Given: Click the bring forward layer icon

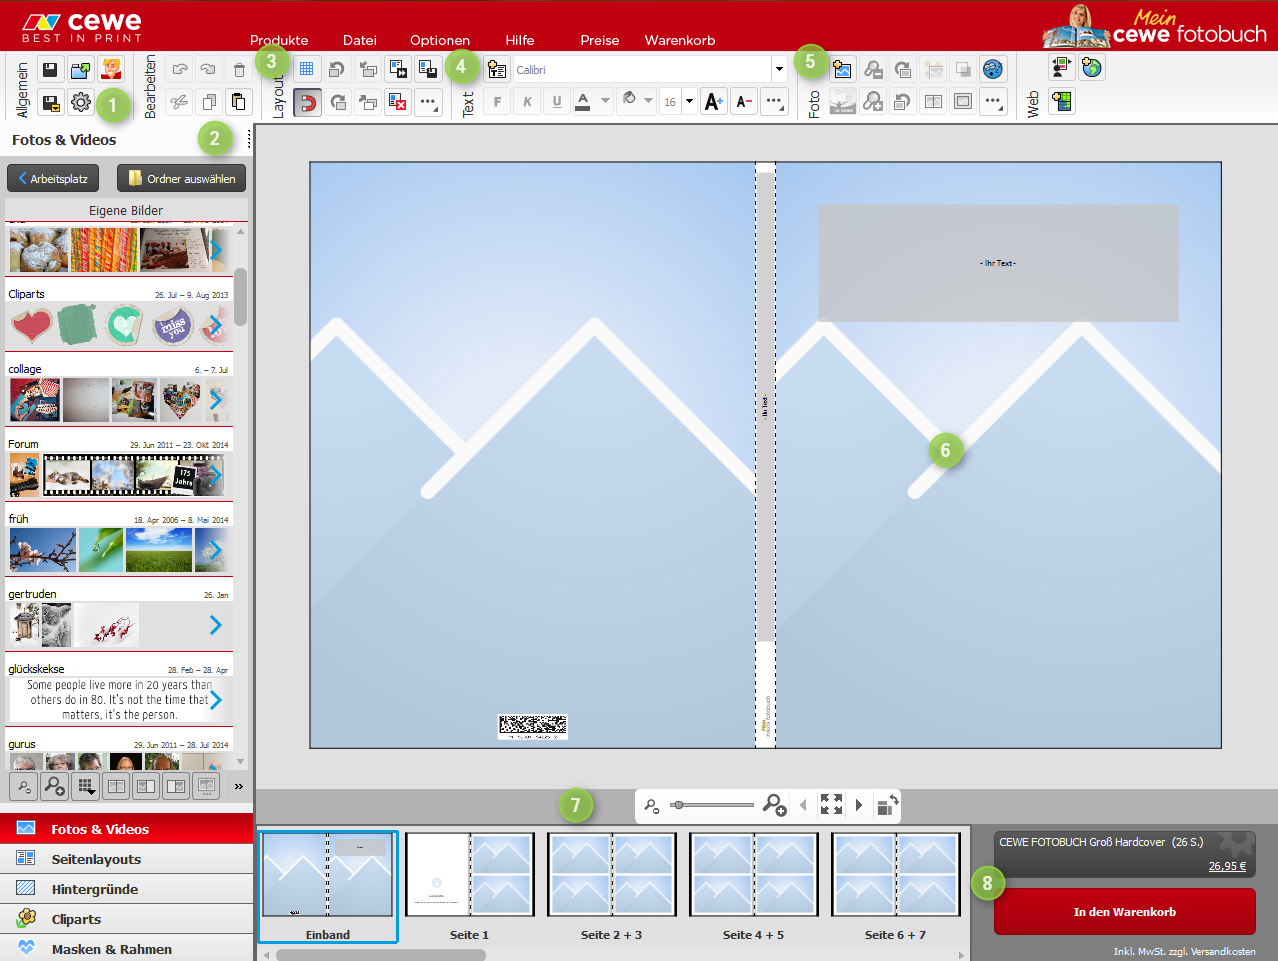Looking at the screenshot, I should click(x=368, y=69).
